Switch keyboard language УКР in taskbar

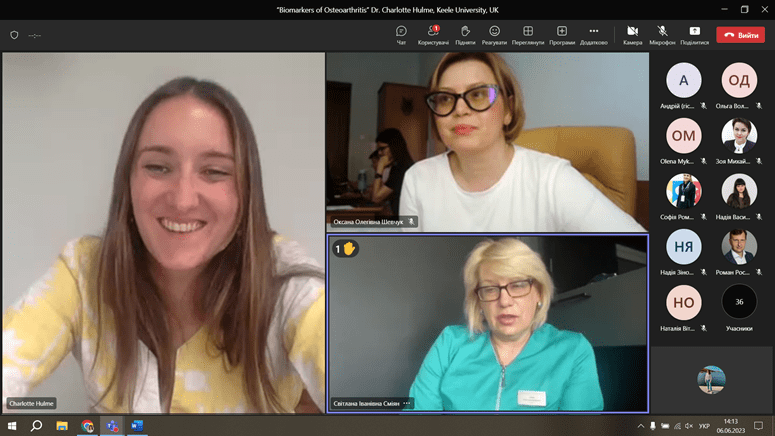click(x=704, y=426)
